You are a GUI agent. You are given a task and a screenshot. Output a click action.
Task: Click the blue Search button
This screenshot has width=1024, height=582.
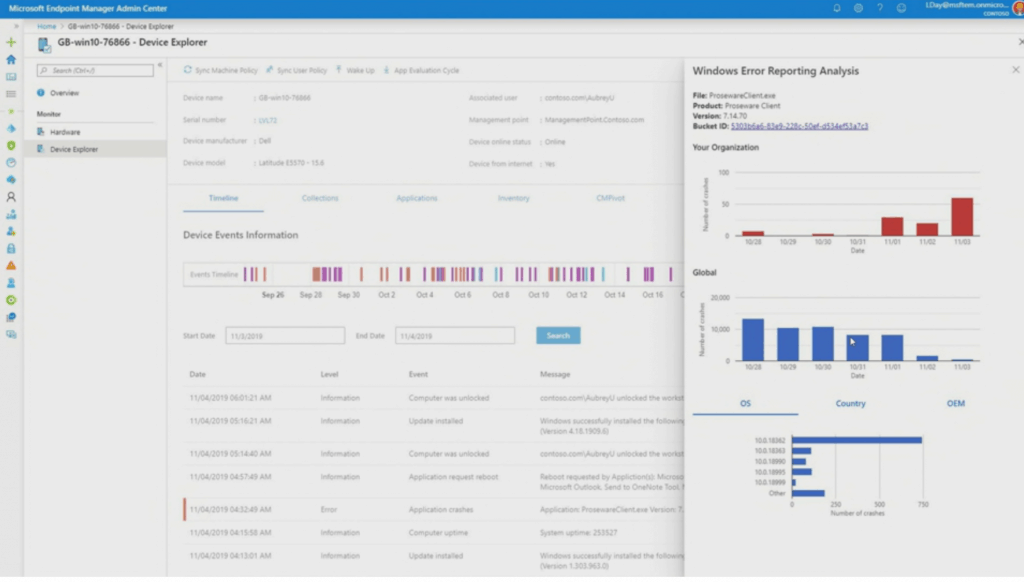558,336
